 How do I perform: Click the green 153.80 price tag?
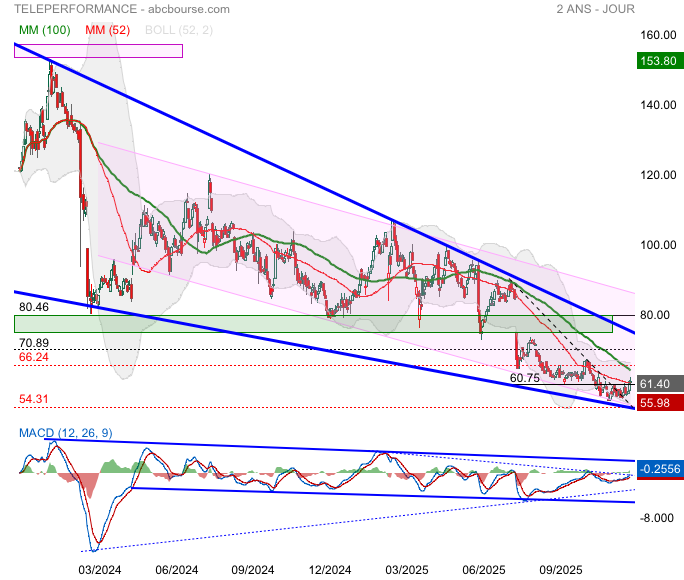[658, 62]
